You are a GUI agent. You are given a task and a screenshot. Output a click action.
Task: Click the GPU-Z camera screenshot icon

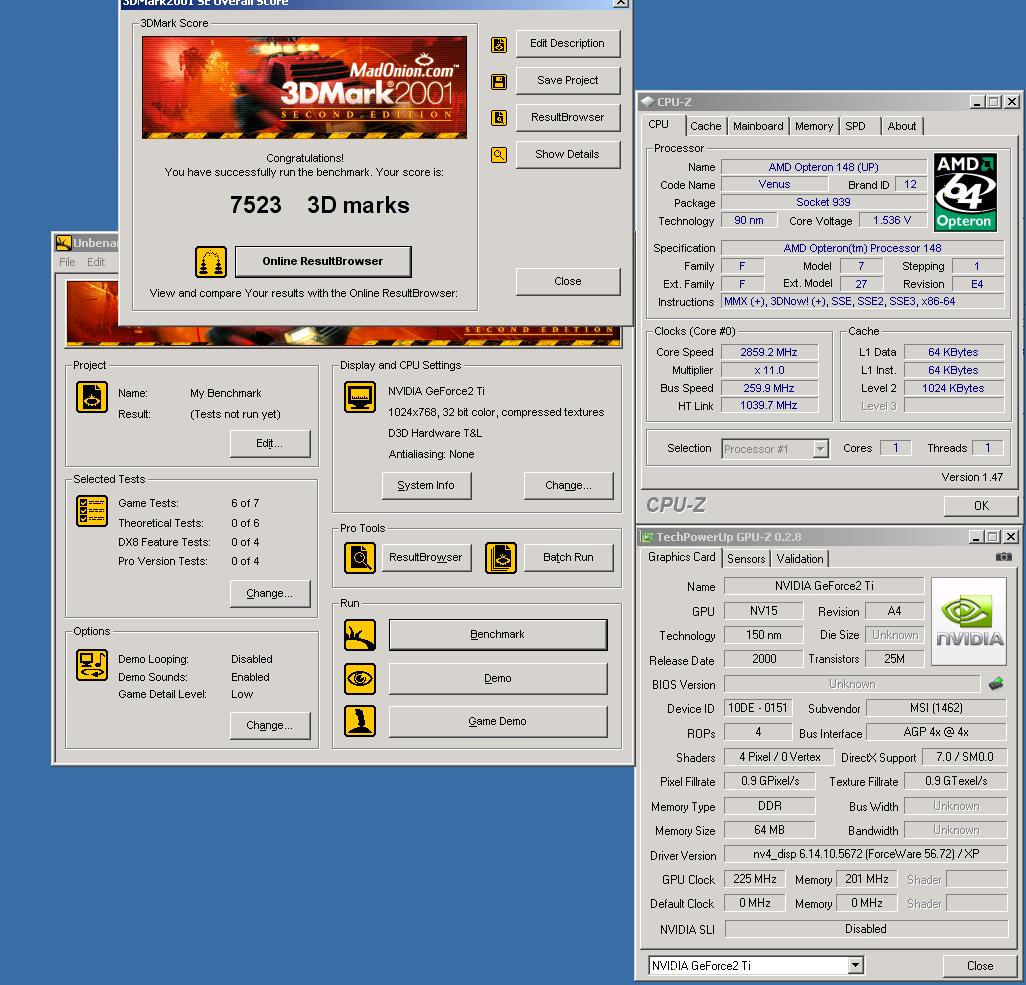click(x=1003, y=557)
